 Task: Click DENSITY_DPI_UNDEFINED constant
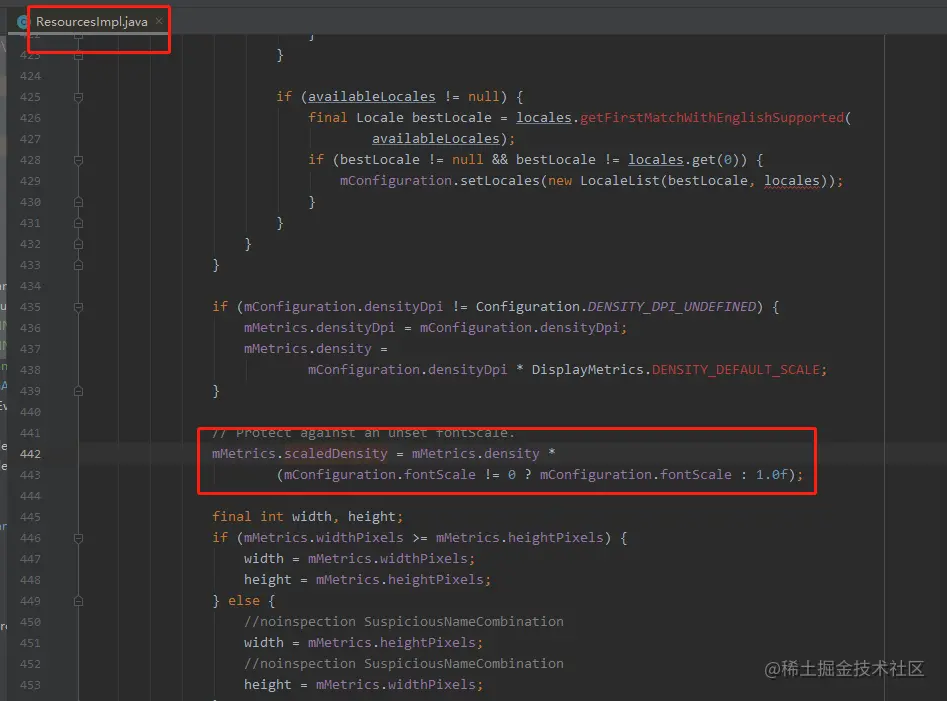(671, 307)
